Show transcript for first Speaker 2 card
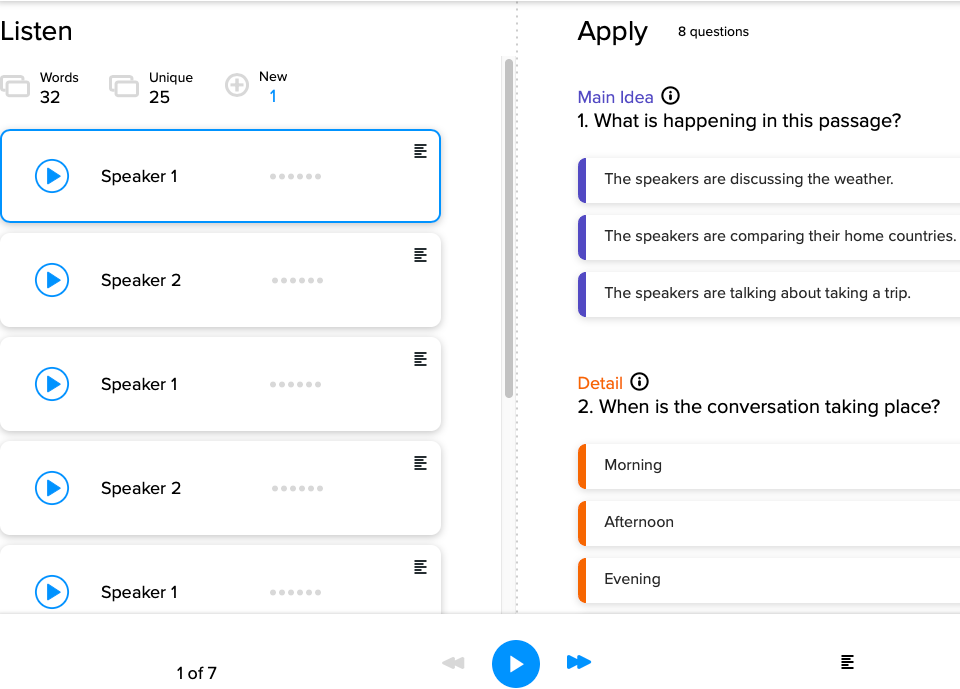This screenshot has height=689, width=960. [420, 255]
